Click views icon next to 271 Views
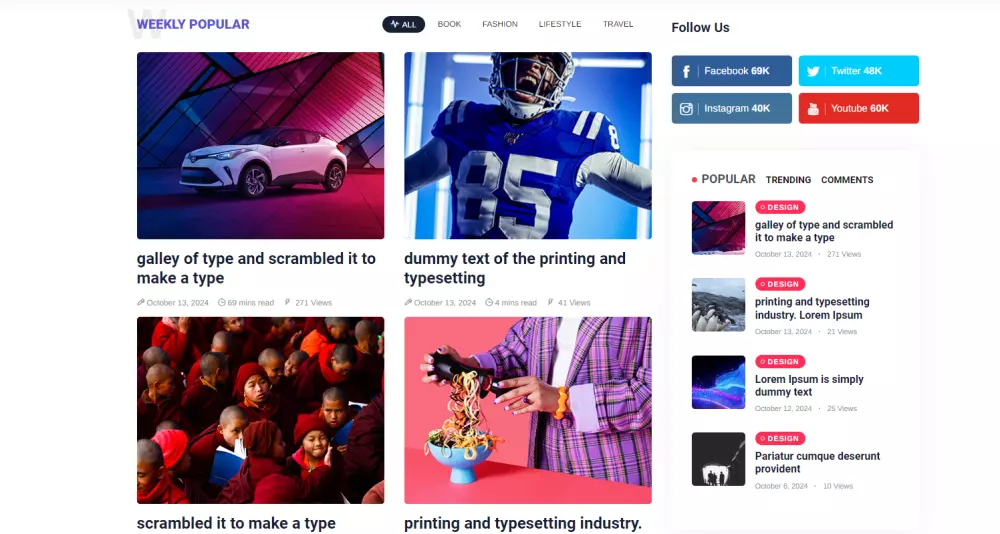This screenshot has height=534, width=1000. 288,302
